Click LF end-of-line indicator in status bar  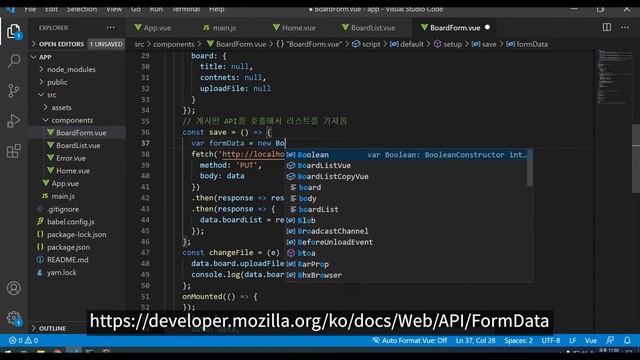coord(573,340)
